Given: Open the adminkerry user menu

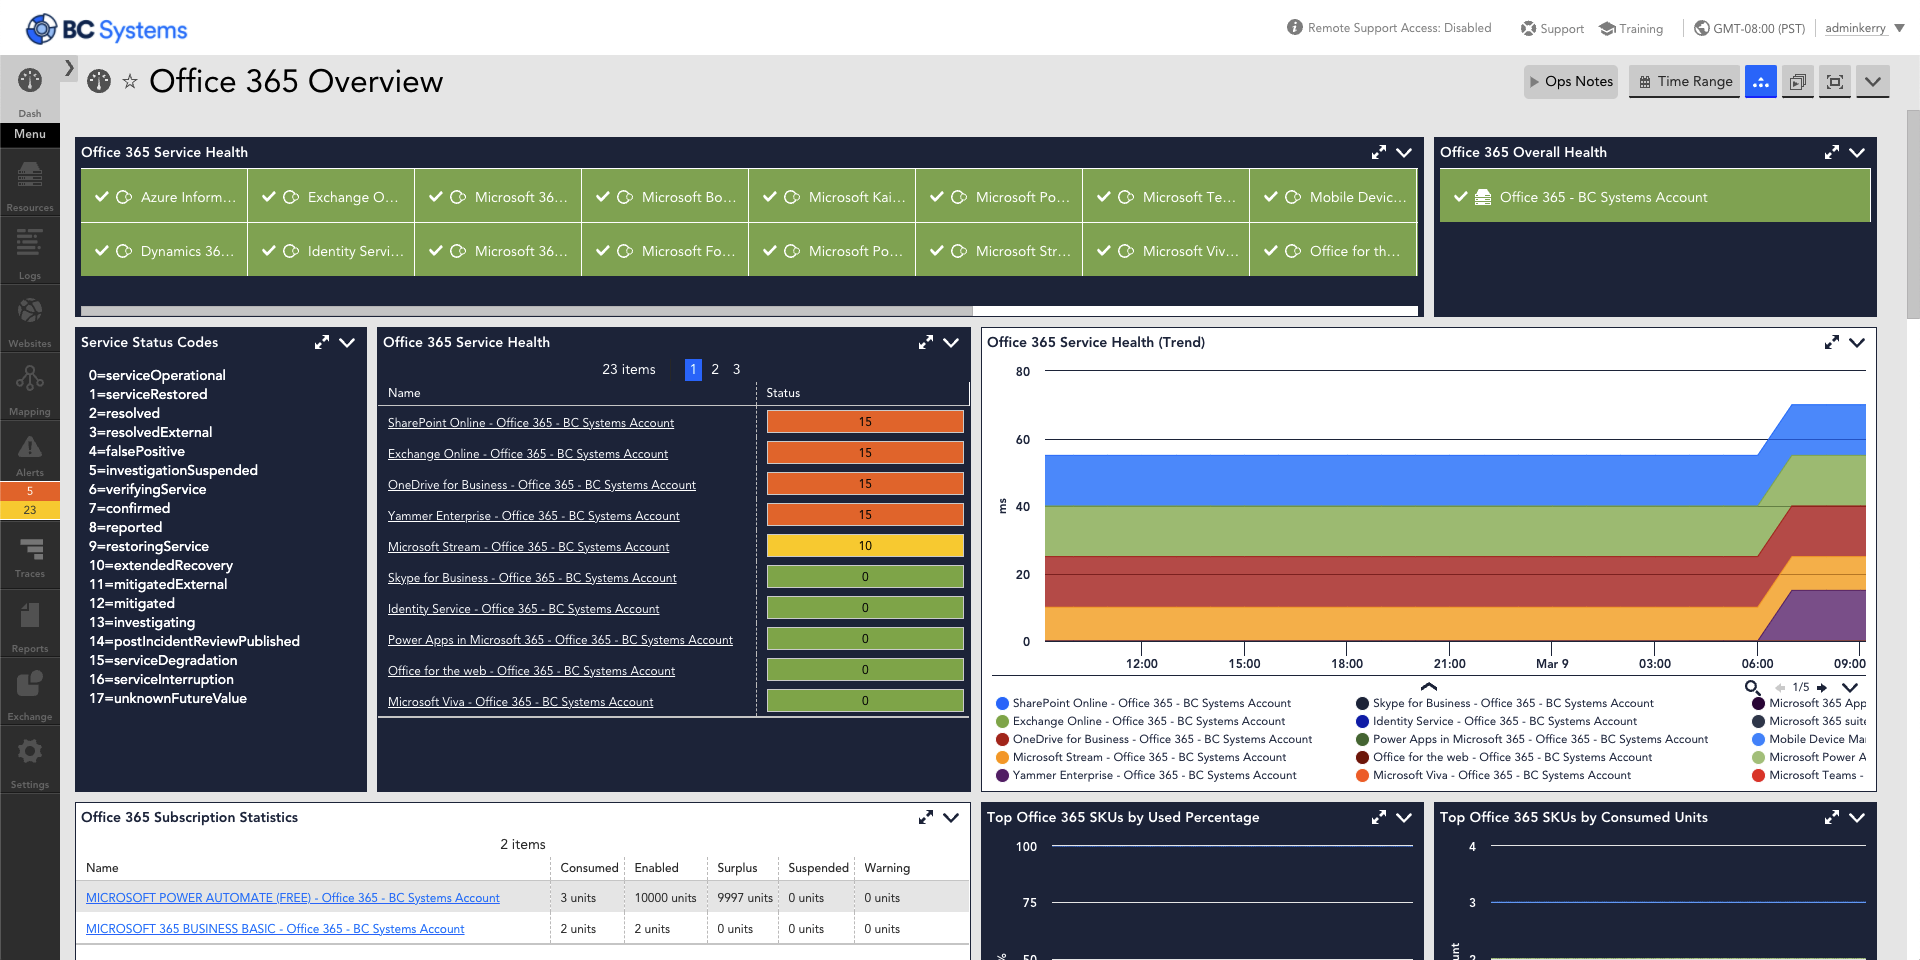Looking at the screenshot, I should click(1864, 28).
